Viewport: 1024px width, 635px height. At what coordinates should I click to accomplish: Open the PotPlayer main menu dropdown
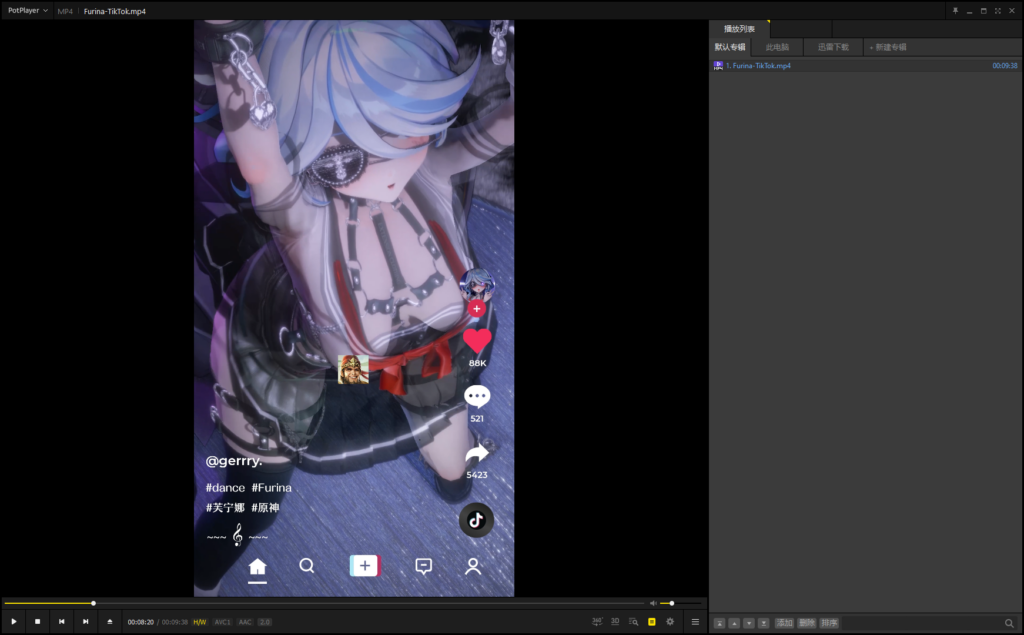(27, 10)
